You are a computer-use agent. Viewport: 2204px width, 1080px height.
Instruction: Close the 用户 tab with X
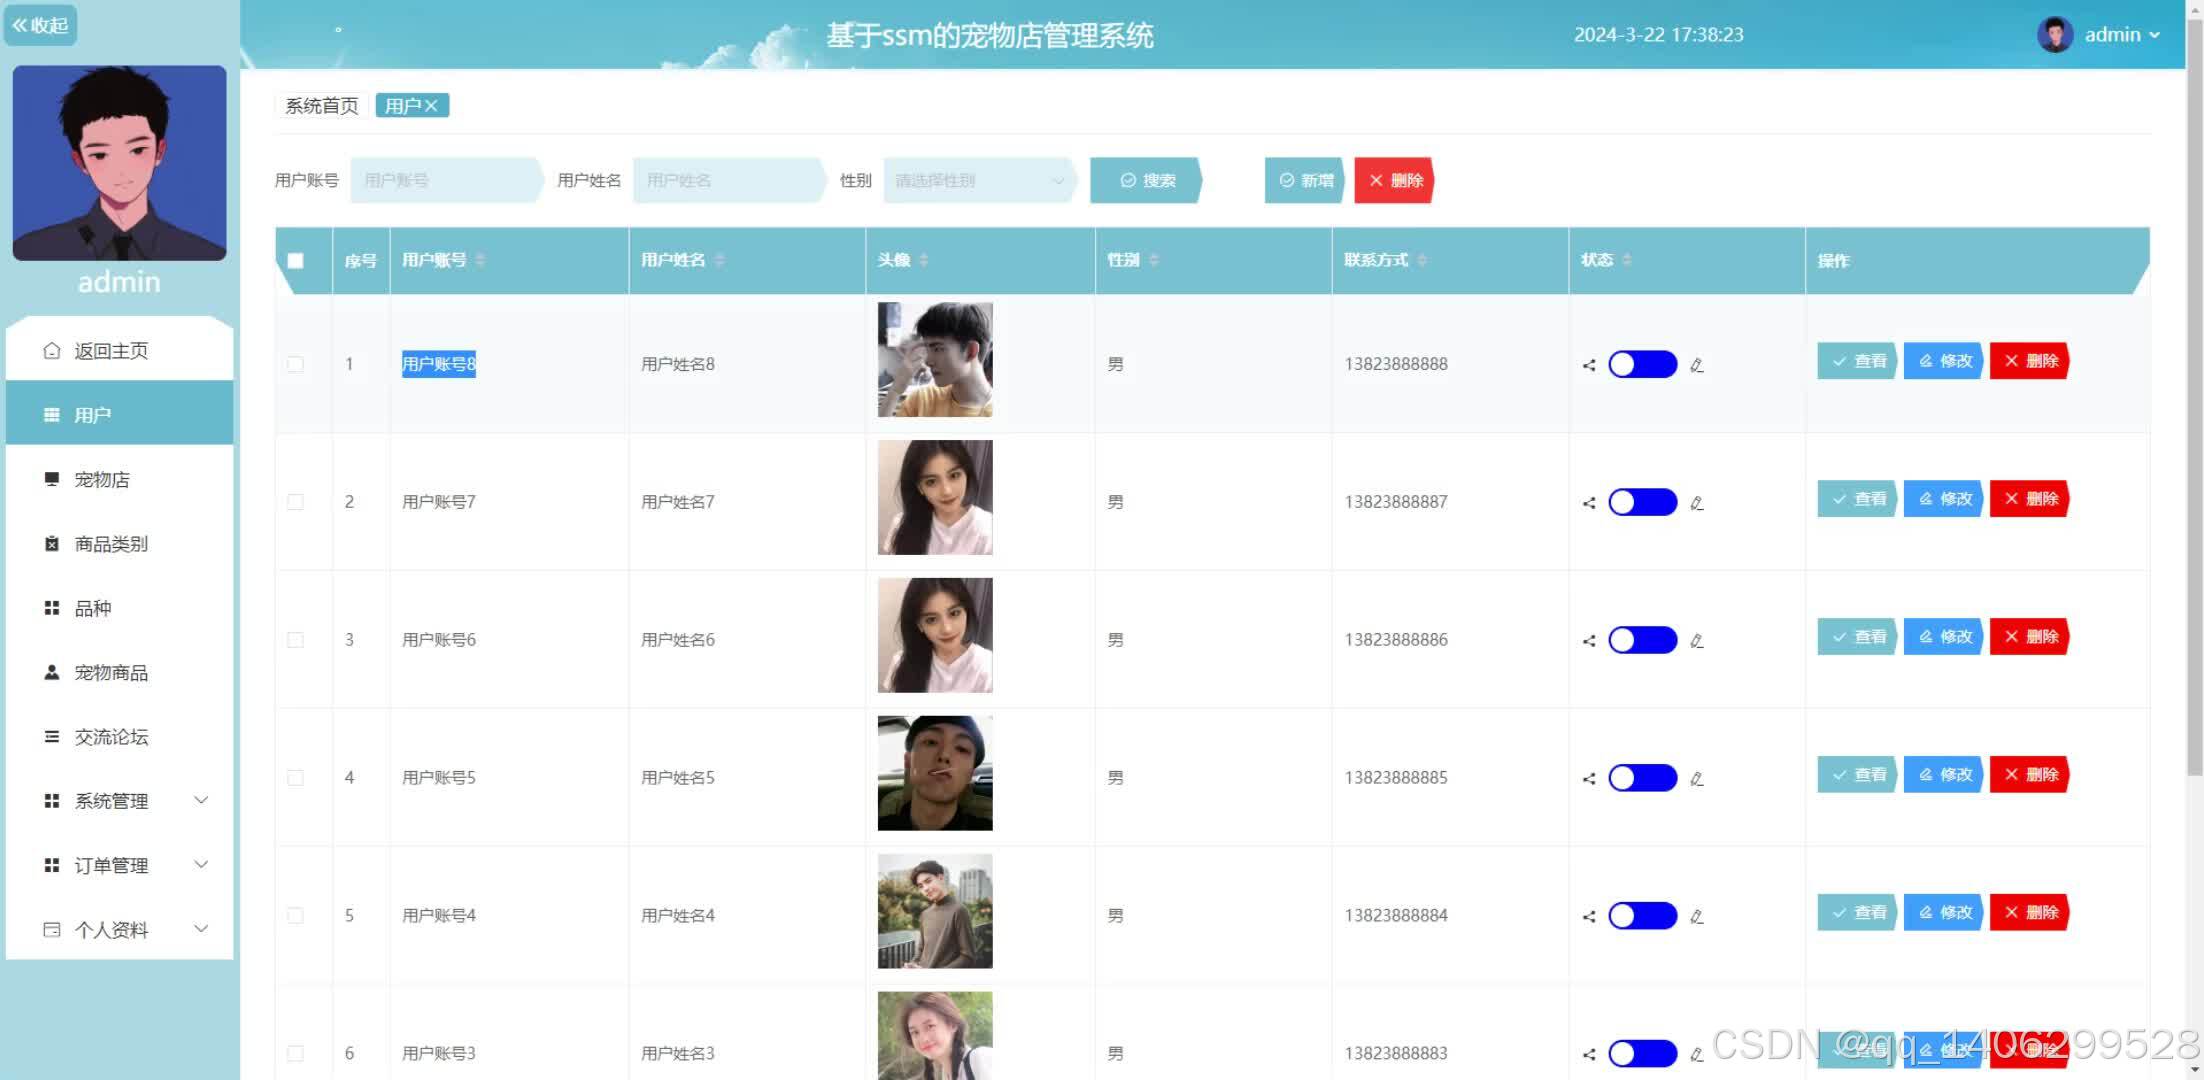(431, 106)
